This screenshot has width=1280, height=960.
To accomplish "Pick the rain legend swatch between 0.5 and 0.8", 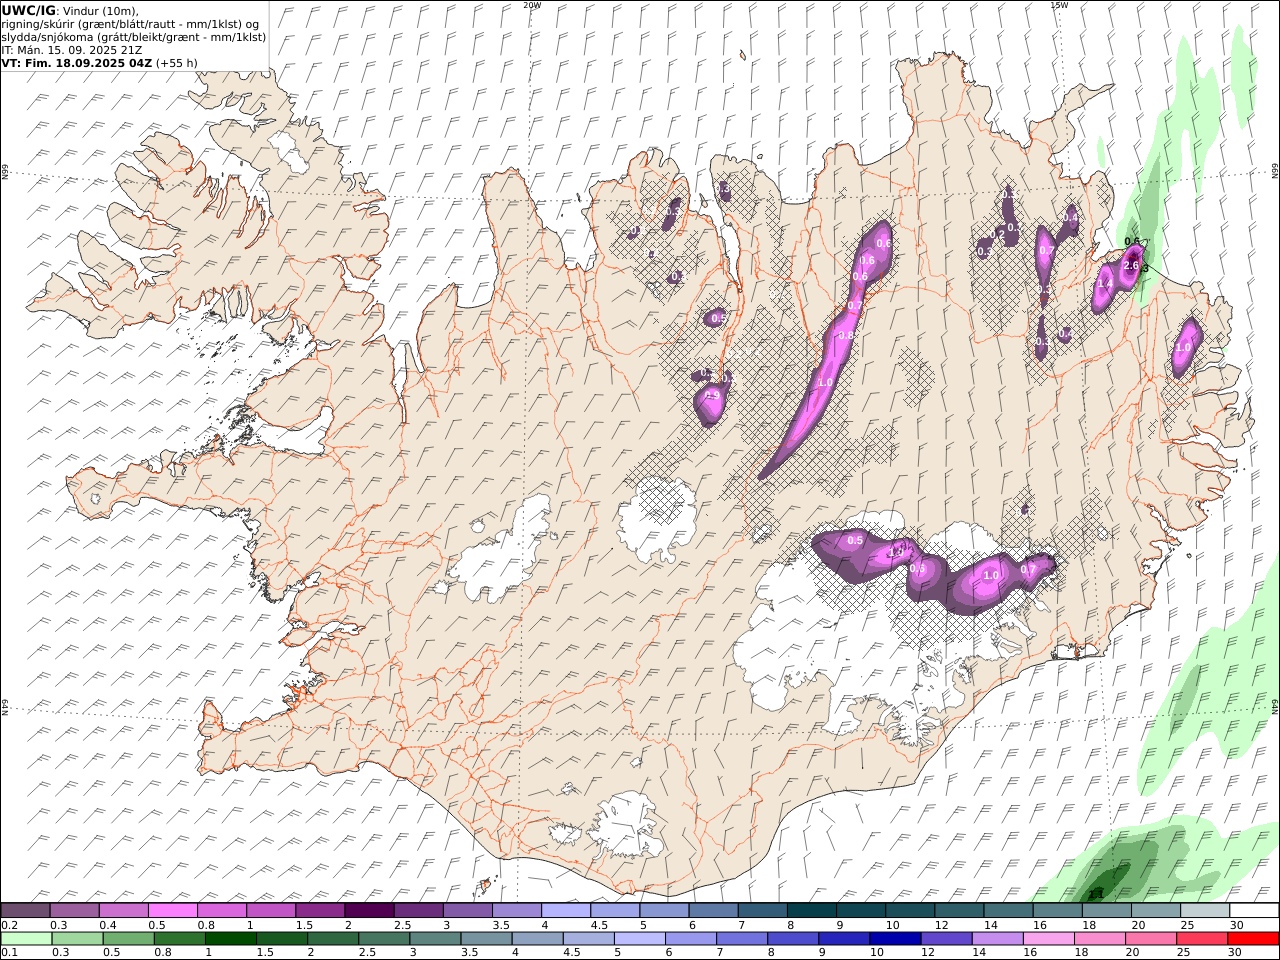I will [x=128, y=939].
